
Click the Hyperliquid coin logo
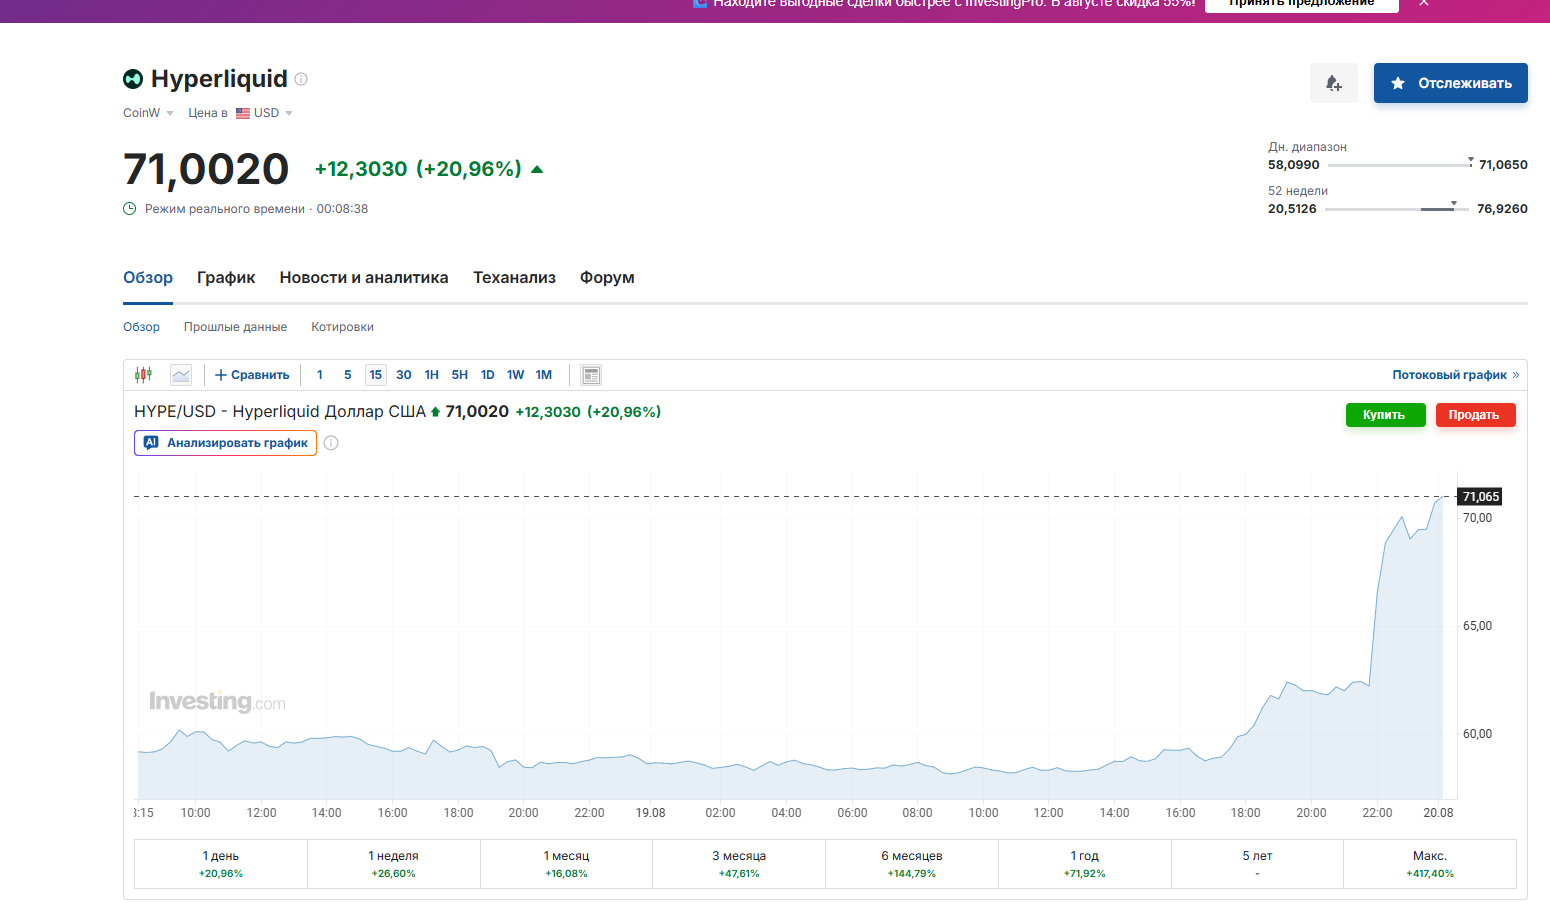click(x=133, y=79)
